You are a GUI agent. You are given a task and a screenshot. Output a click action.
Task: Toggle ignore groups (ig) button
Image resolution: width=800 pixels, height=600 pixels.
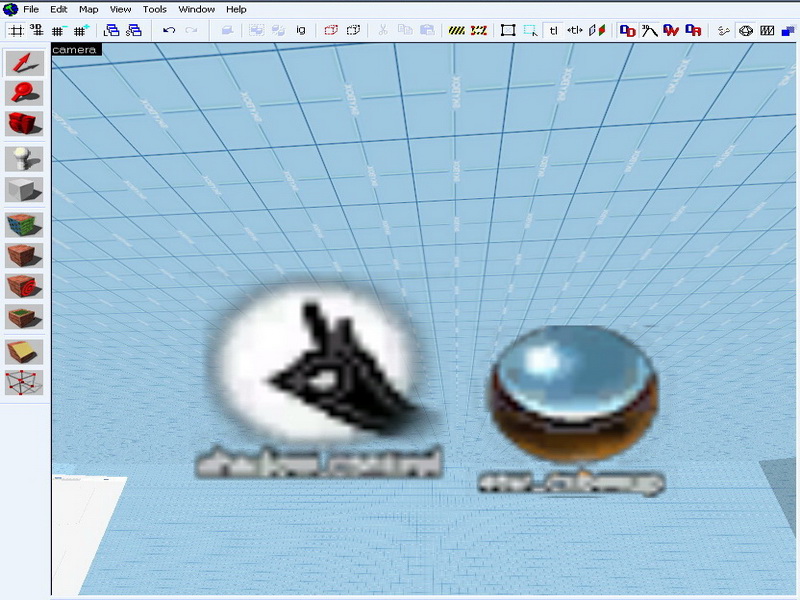tap(300, 30)
